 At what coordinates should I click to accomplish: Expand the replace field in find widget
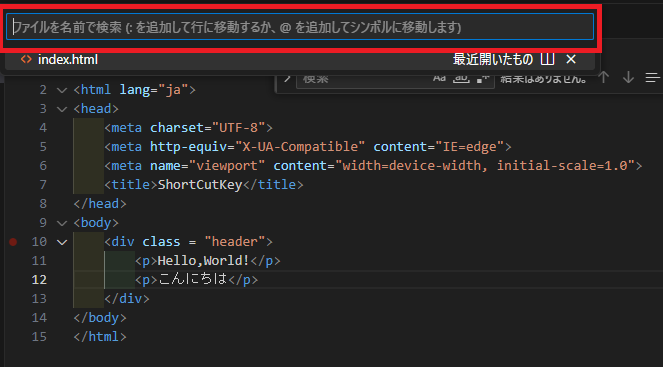click(x=287, y=78)
